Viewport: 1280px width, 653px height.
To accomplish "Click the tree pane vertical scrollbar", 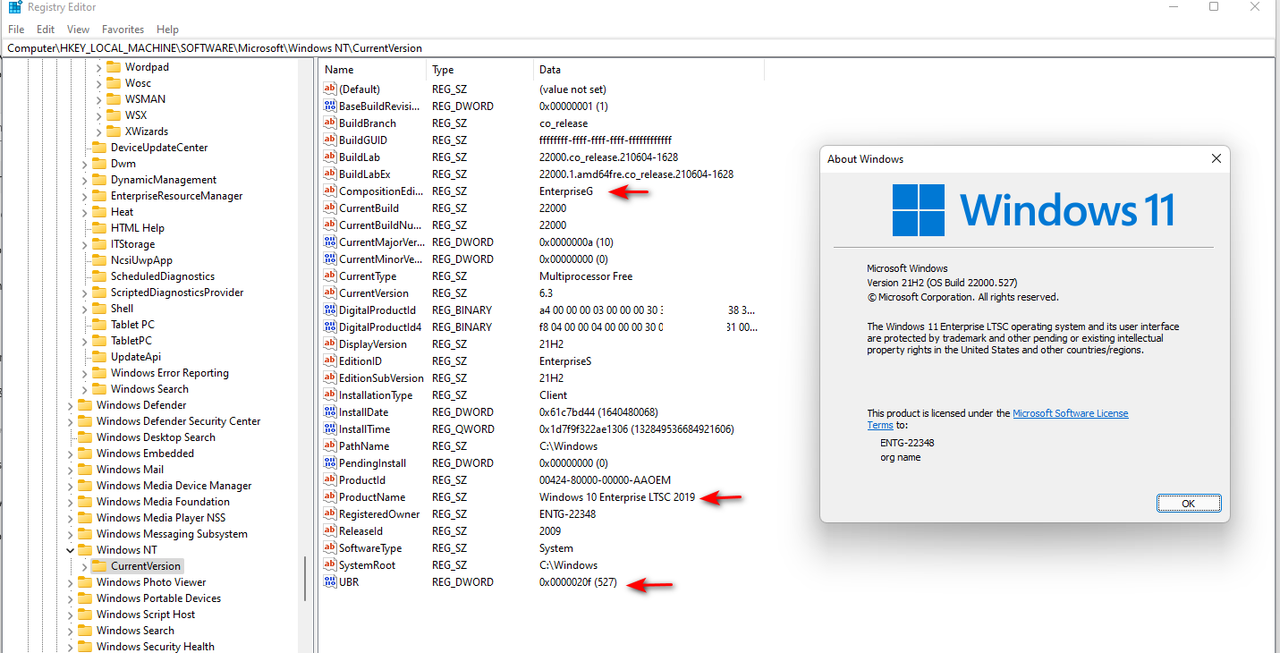I will tap(306, 578).
